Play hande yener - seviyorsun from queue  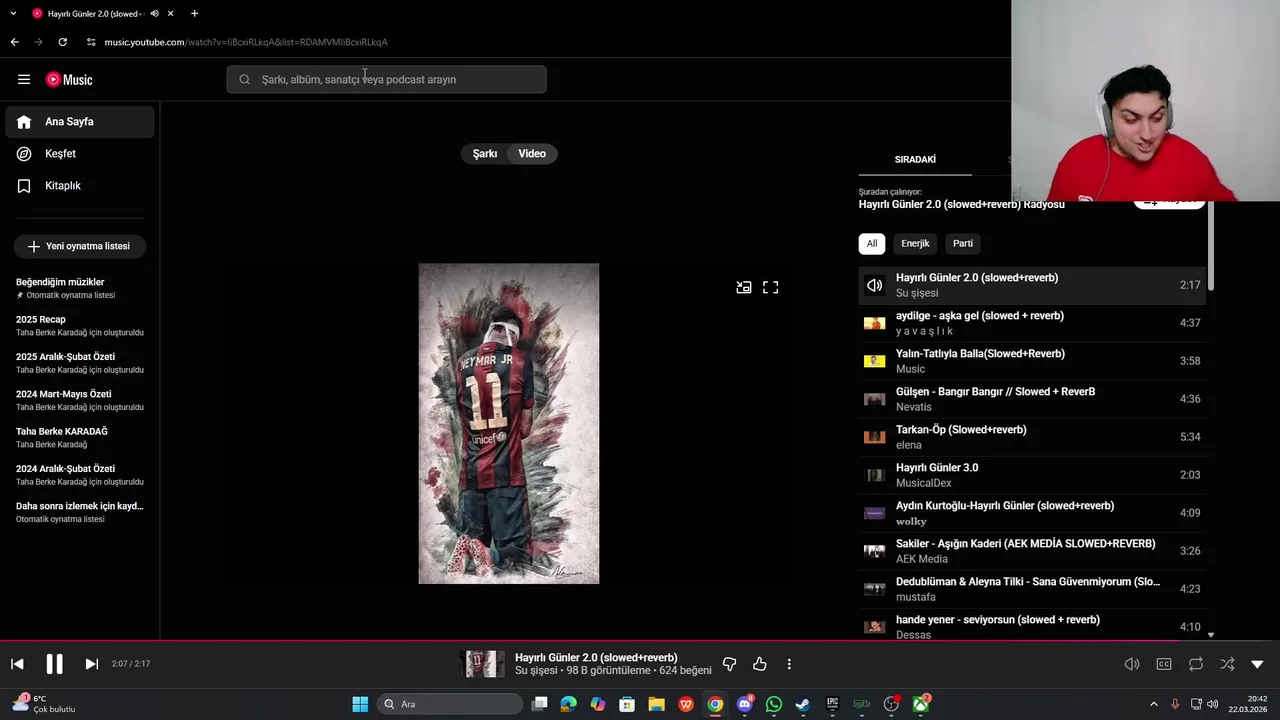(1032, 627)
